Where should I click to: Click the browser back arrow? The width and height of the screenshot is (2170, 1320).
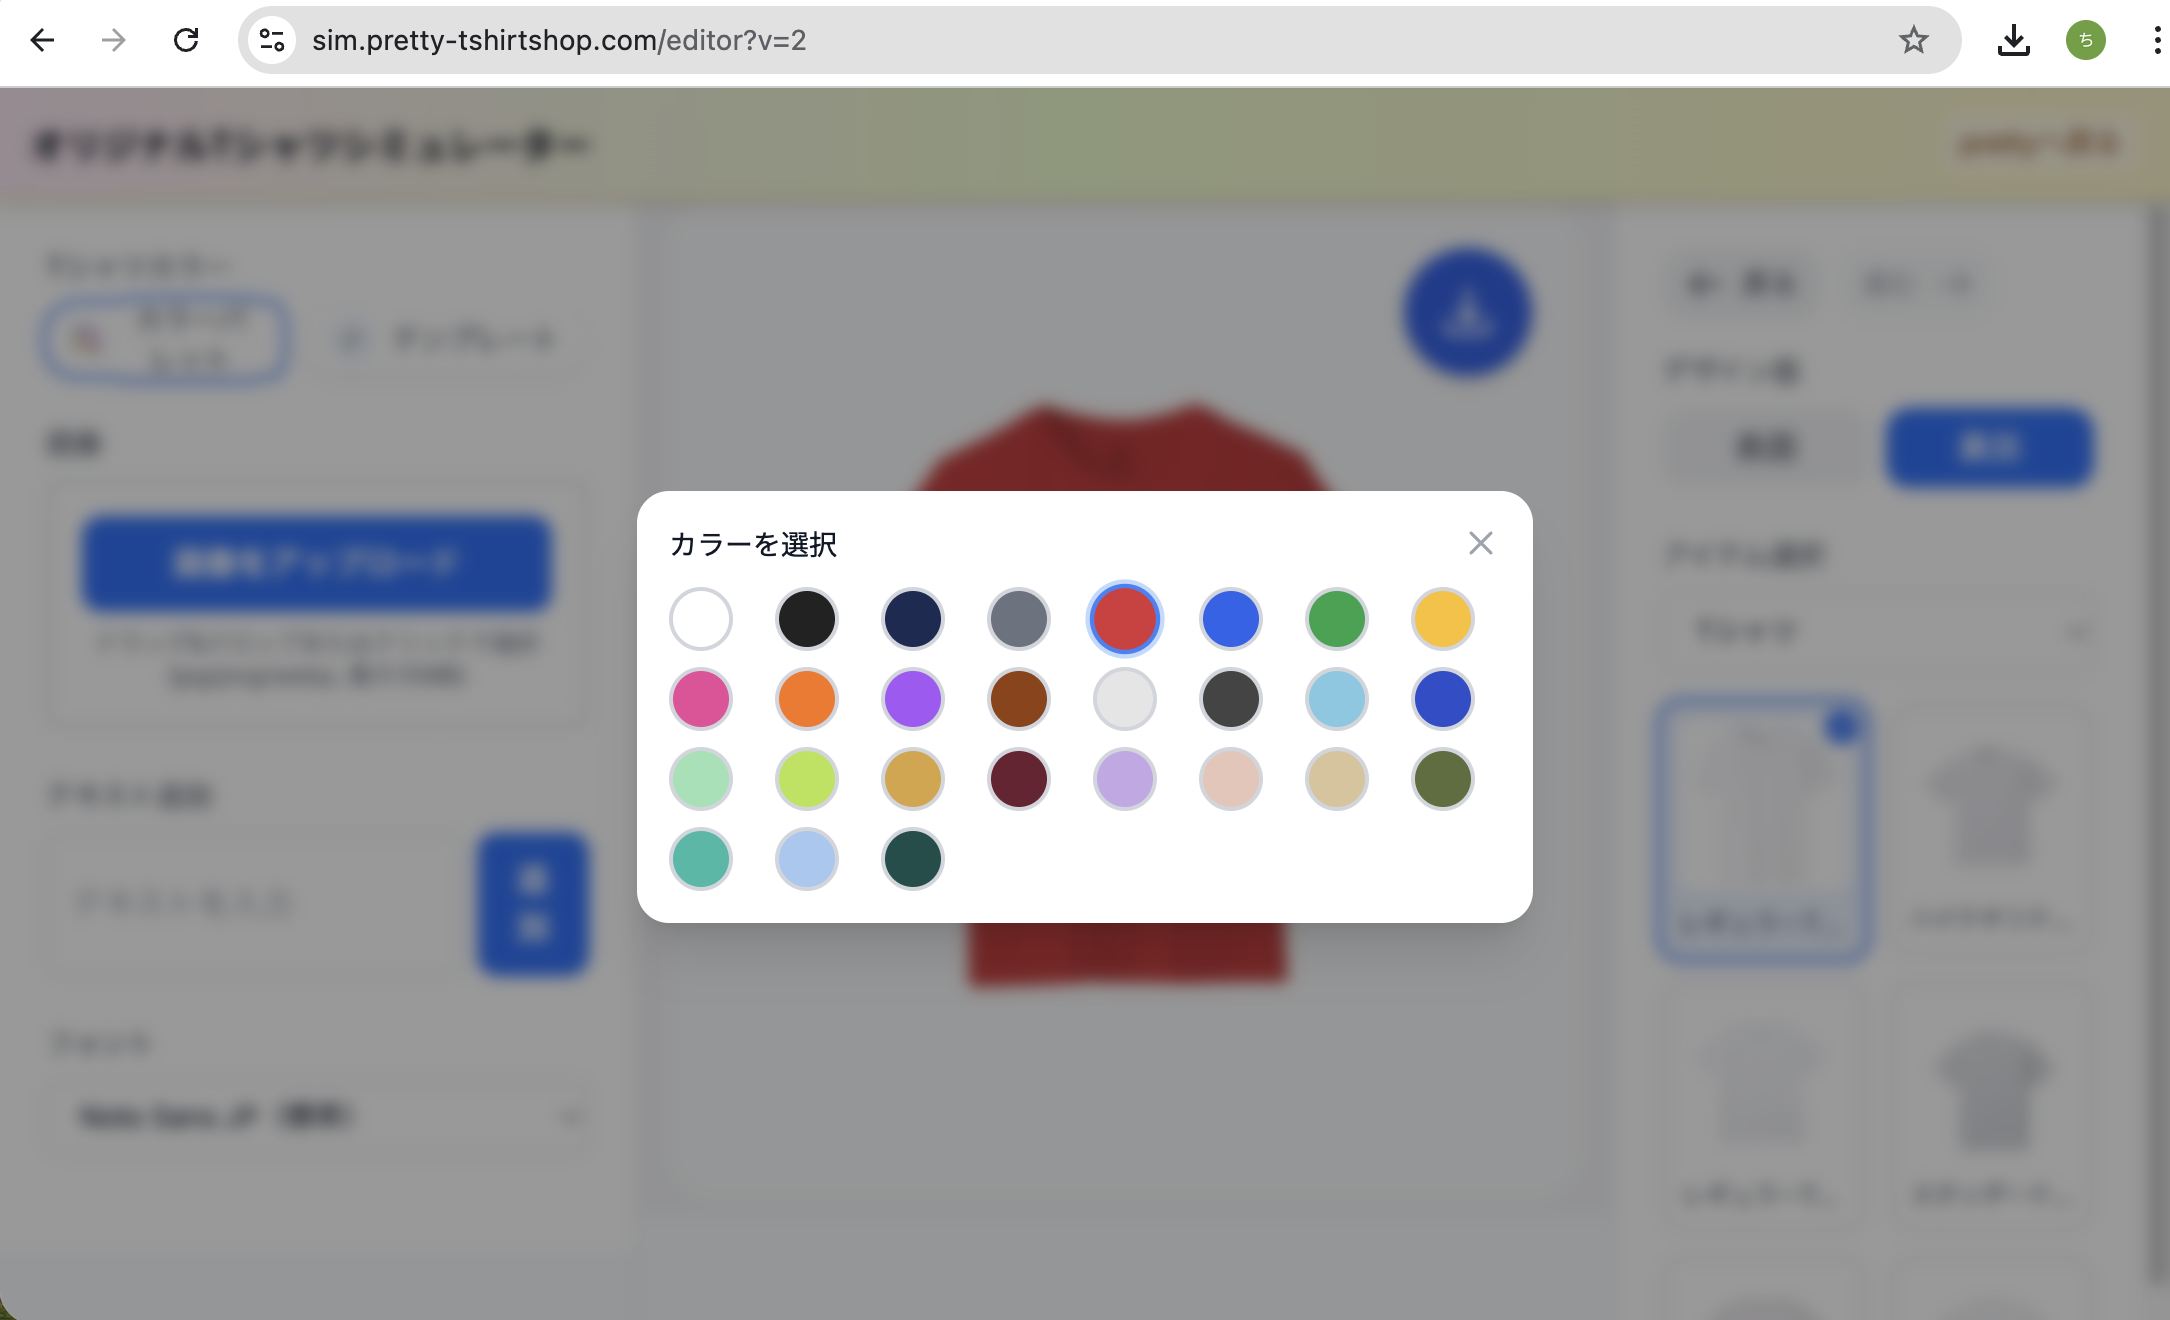[42, 40]
